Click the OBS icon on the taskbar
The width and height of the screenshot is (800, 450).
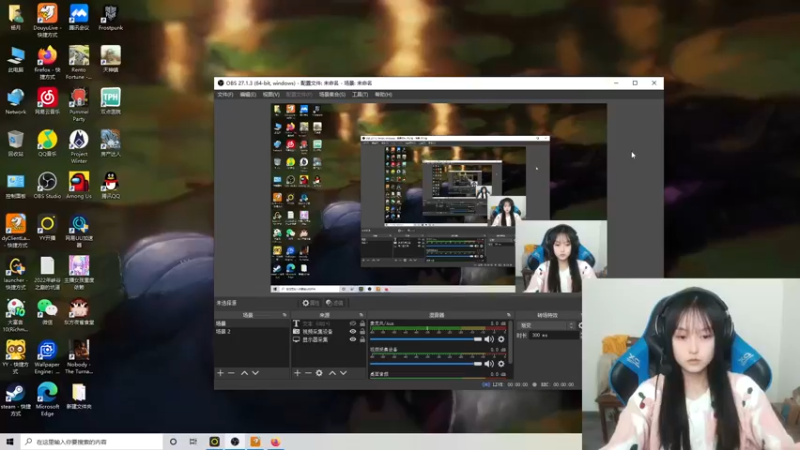click(235, 441)
